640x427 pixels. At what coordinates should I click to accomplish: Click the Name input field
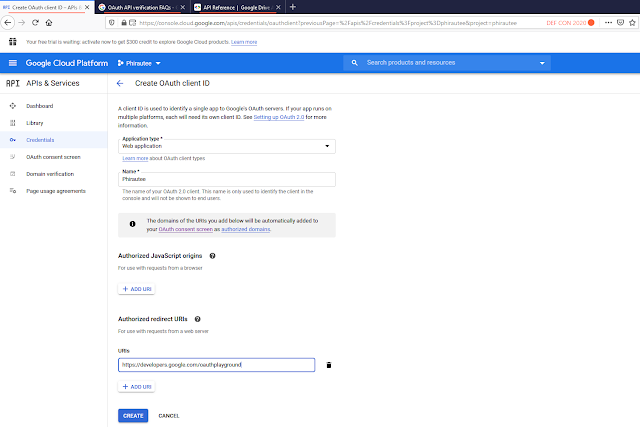[x=227, y=179]
